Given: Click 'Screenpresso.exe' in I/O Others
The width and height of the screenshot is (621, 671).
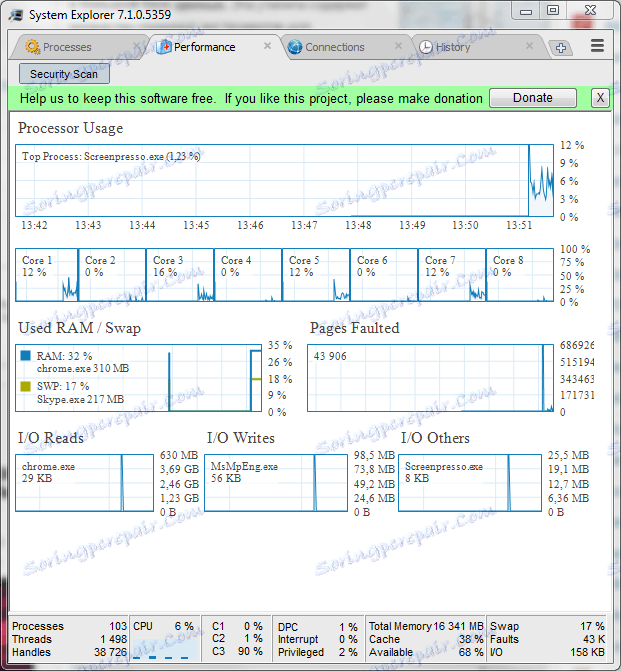Looking at the screenshot, I should click(444, 466).
